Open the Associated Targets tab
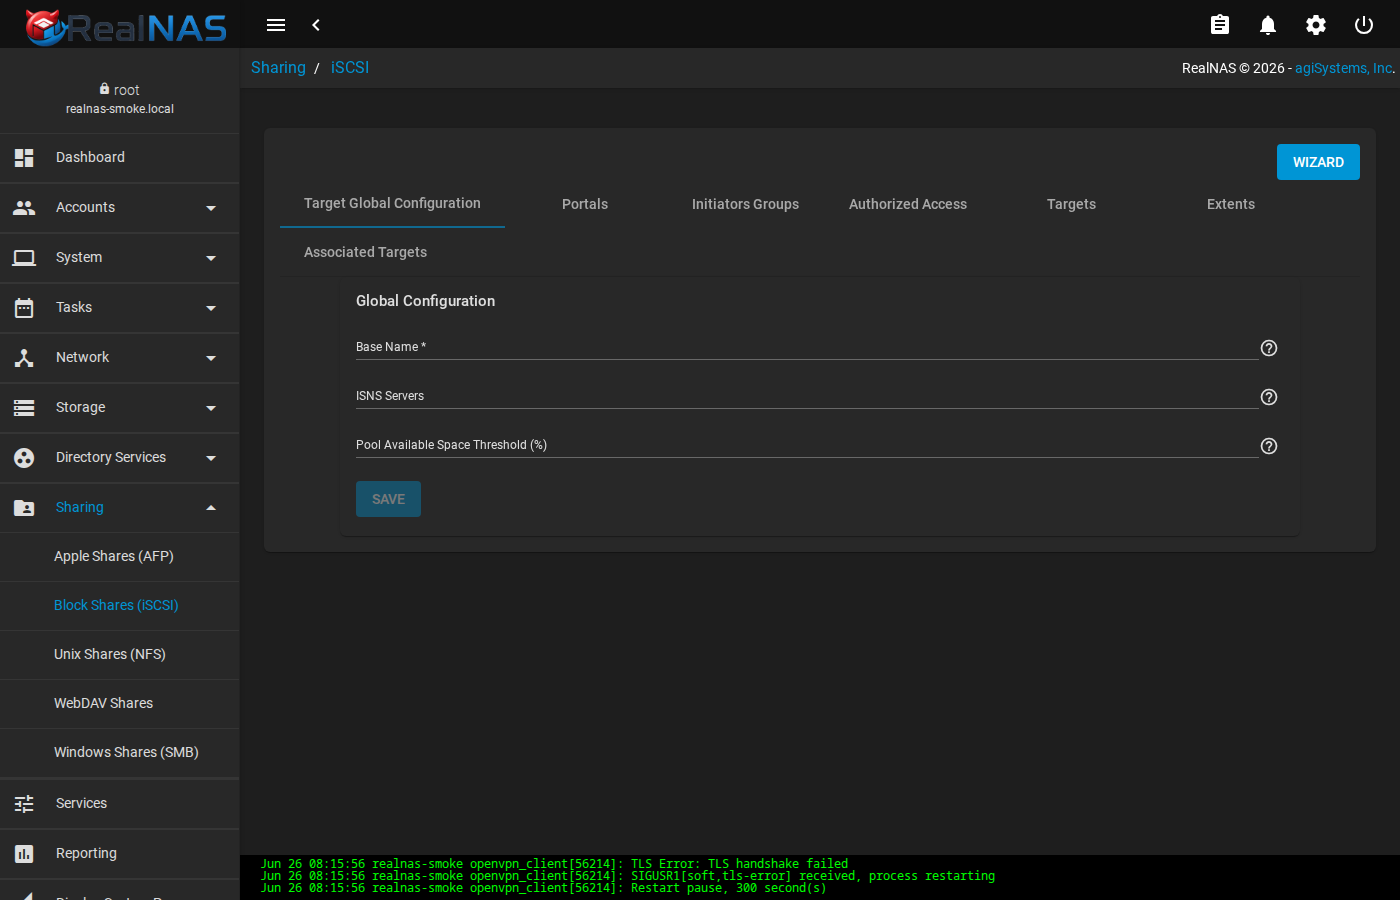This screenshot has height=900, width=1400. 365,252
